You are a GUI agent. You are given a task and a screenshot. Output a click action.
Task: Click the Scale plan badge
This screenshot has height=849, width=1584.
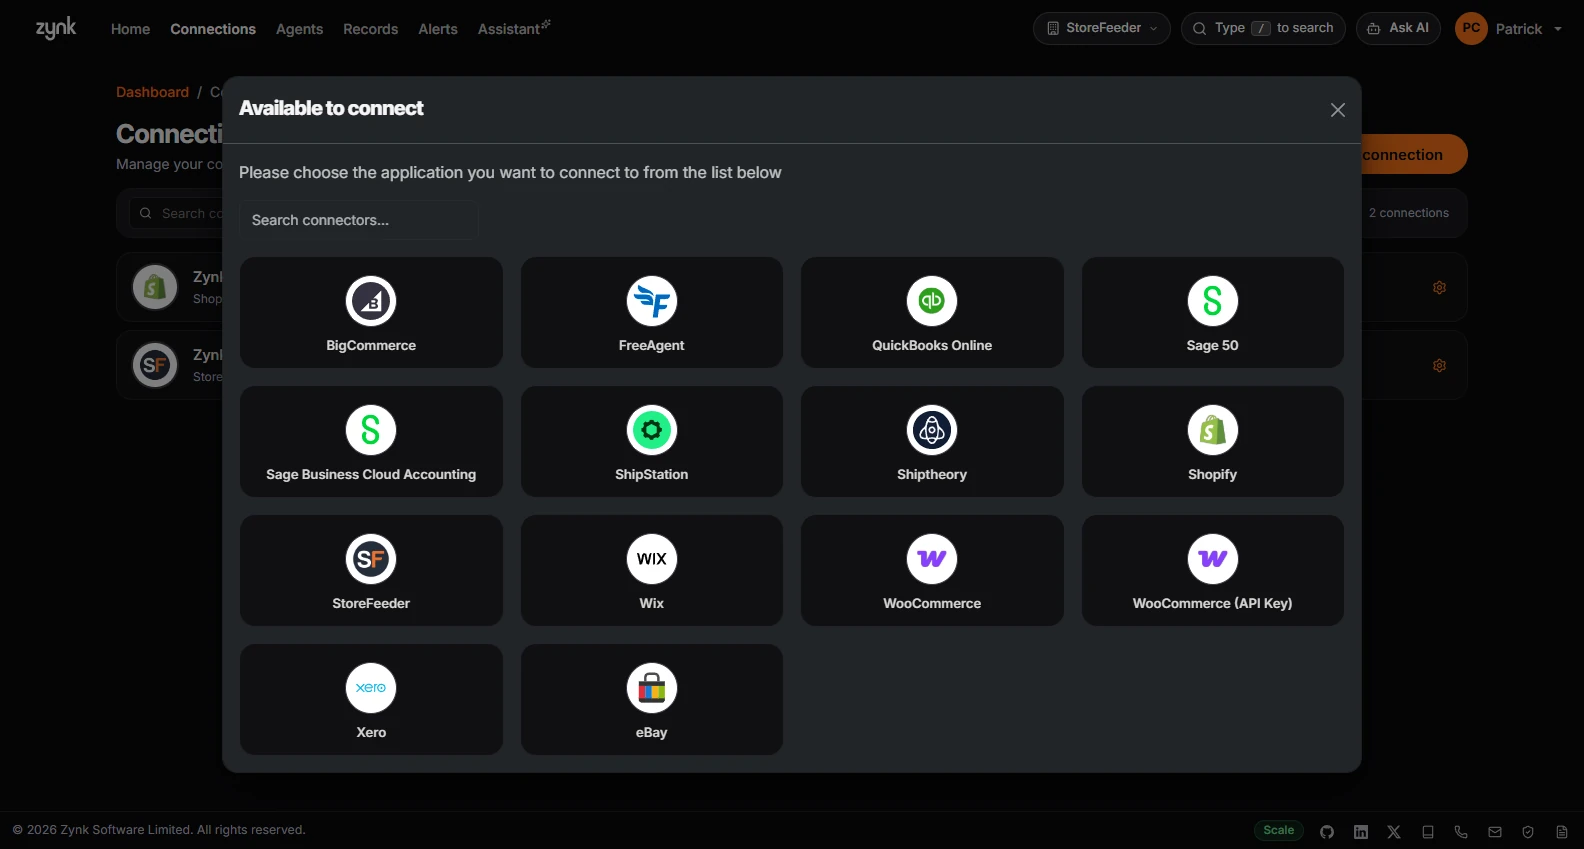(x=1278, y=831)
